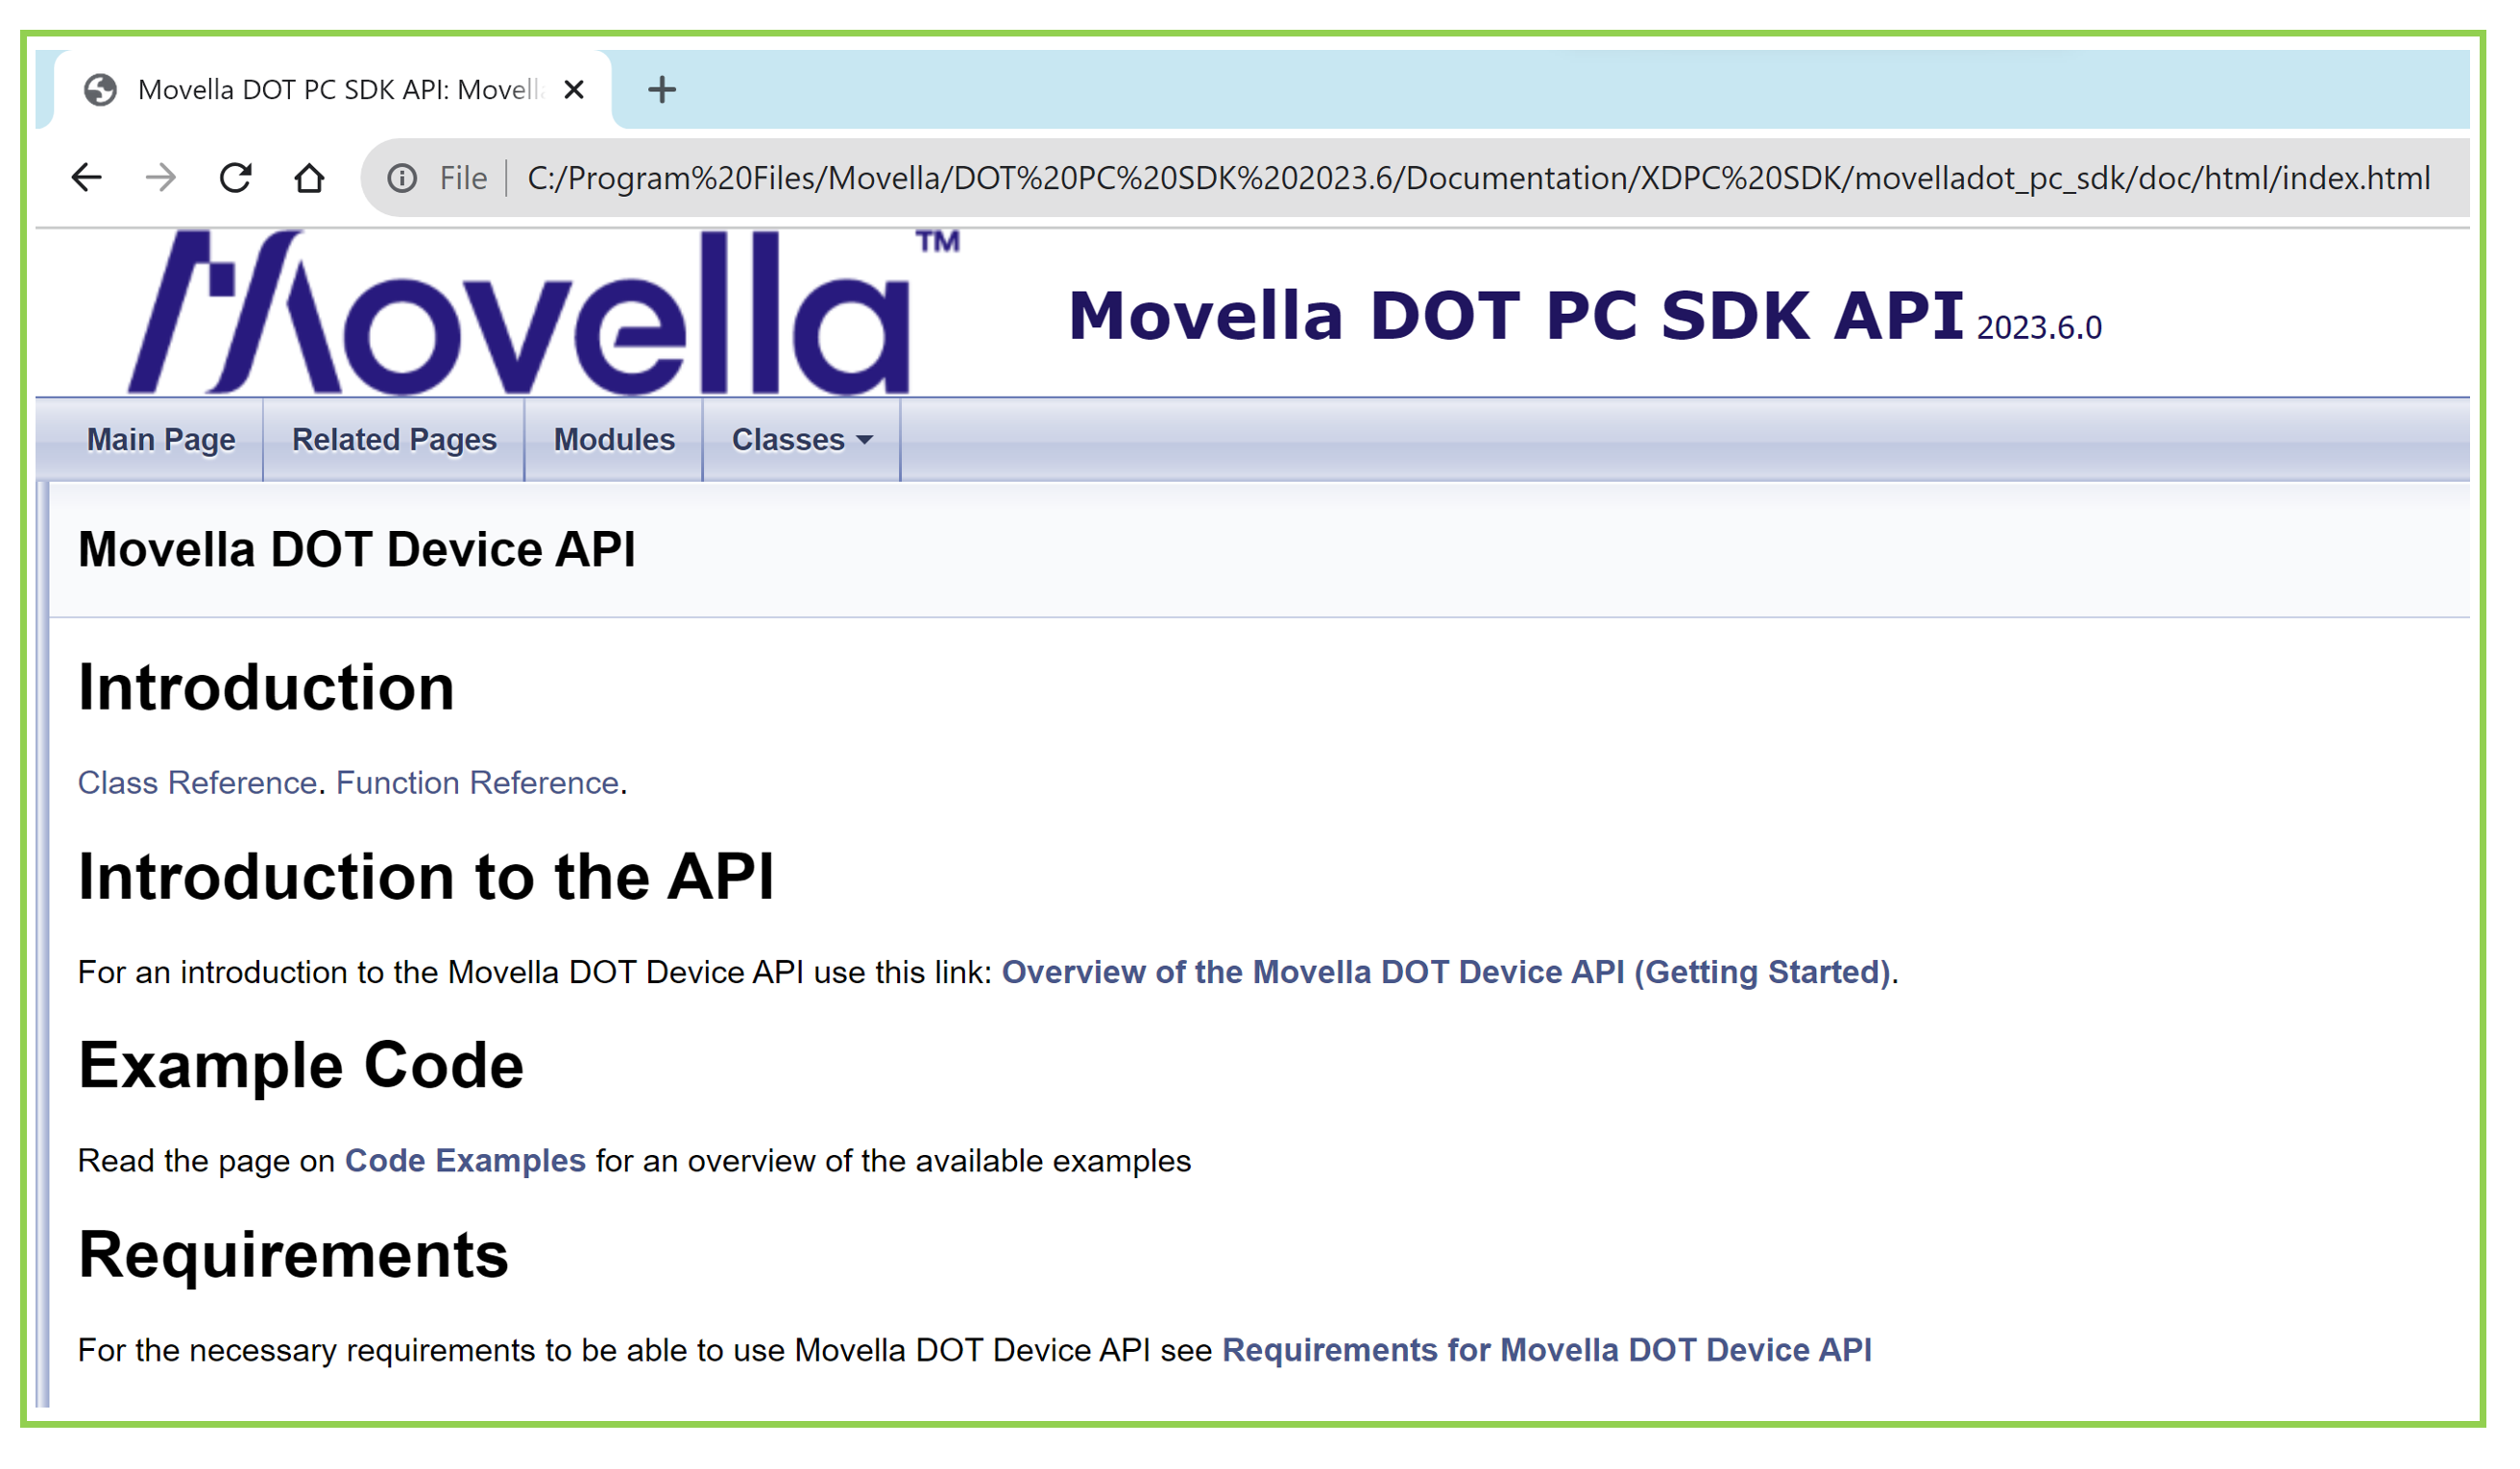Image resolution: width=2520 pixels, height=1469 pixels.
Task: Reload the current documentation page
Action: click(236, 178)
